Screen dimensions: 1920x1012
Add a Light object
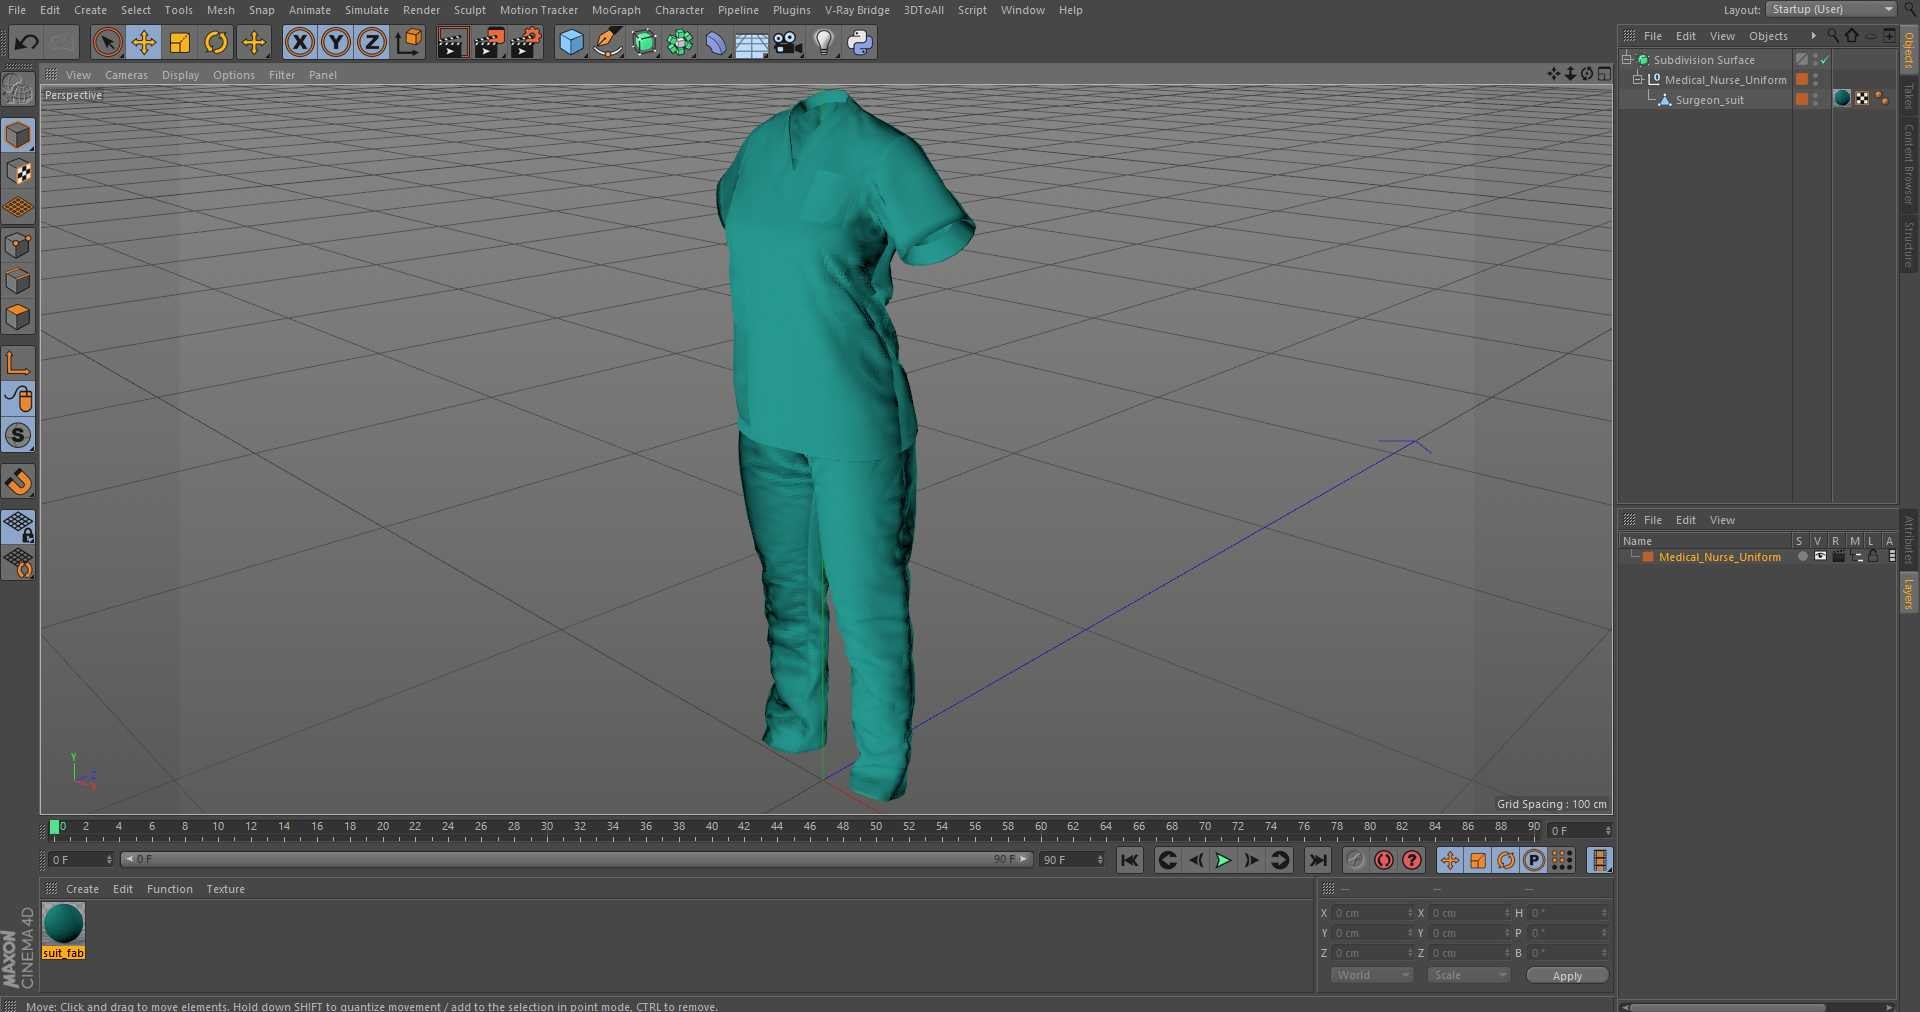click(824, 42)
